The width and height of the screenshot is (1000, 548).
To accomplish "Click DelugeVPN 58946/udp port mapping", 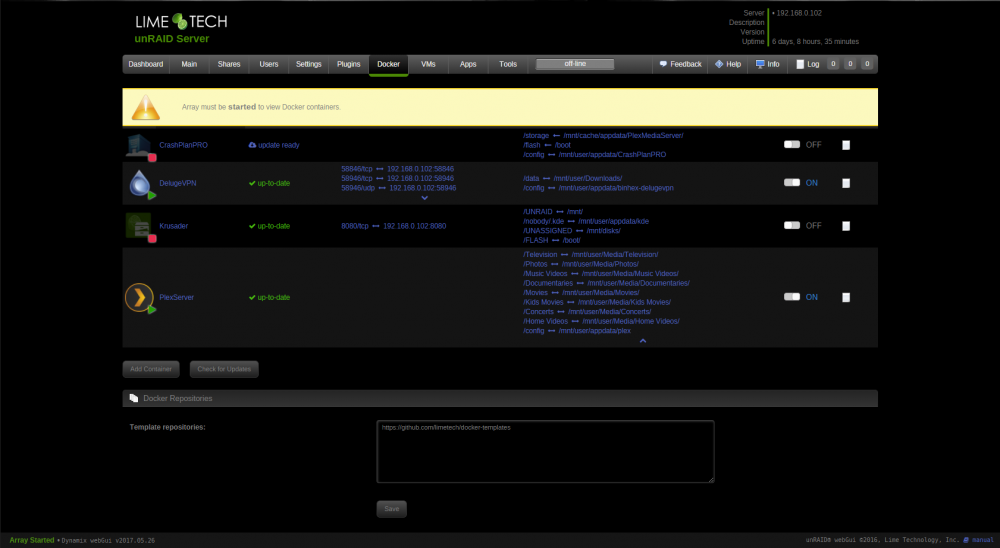I will point(399,188).
